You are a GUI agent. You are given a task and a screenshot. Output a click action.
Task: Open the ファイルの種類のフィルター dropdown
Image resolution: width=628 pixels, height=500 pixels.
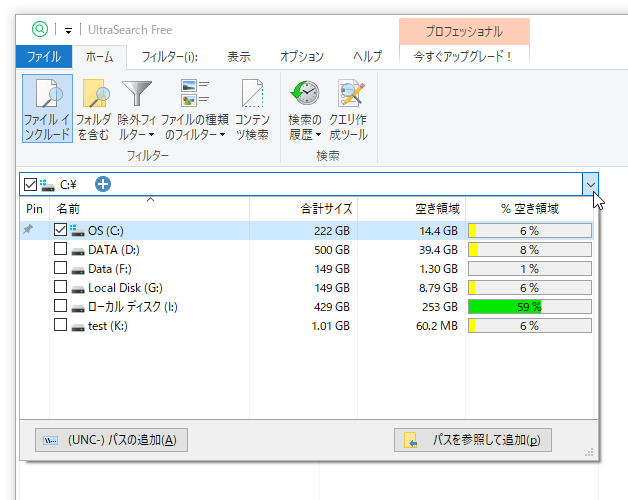tap(195, 109)
